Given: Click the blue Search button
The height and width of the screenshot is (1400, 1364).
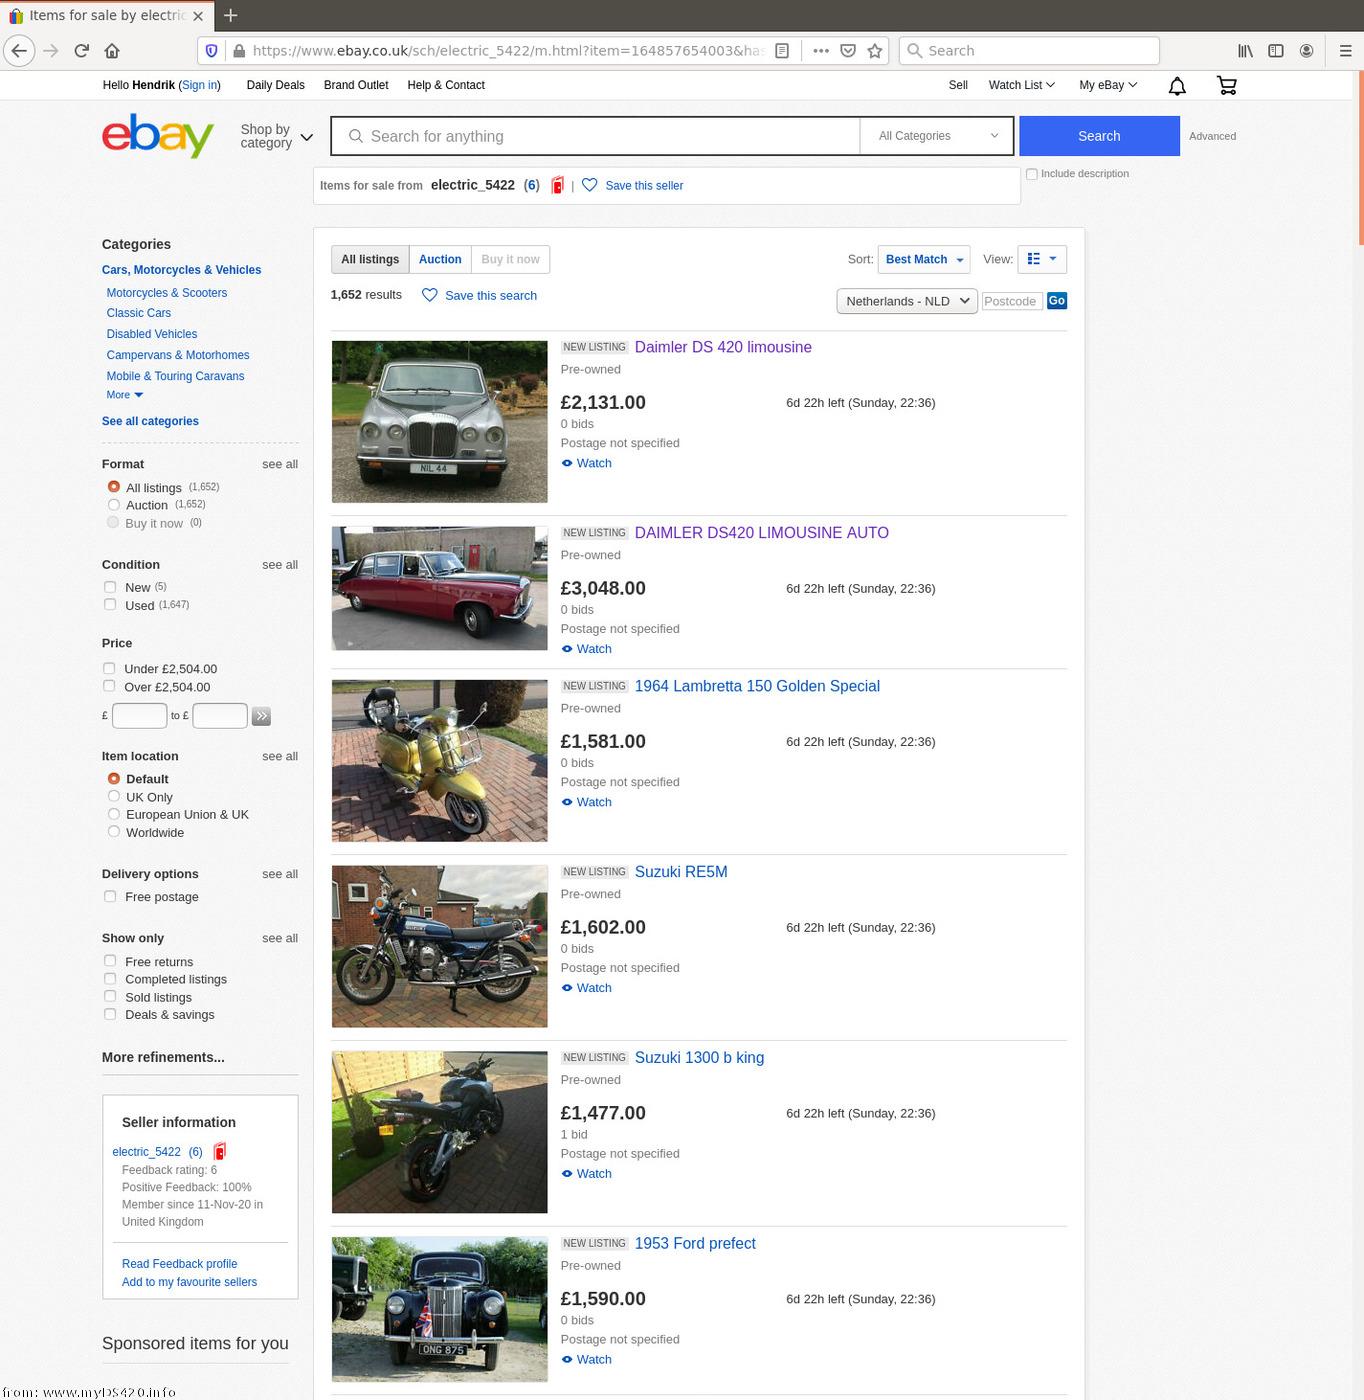Looking at the screenshot, I should [1099, 136].
